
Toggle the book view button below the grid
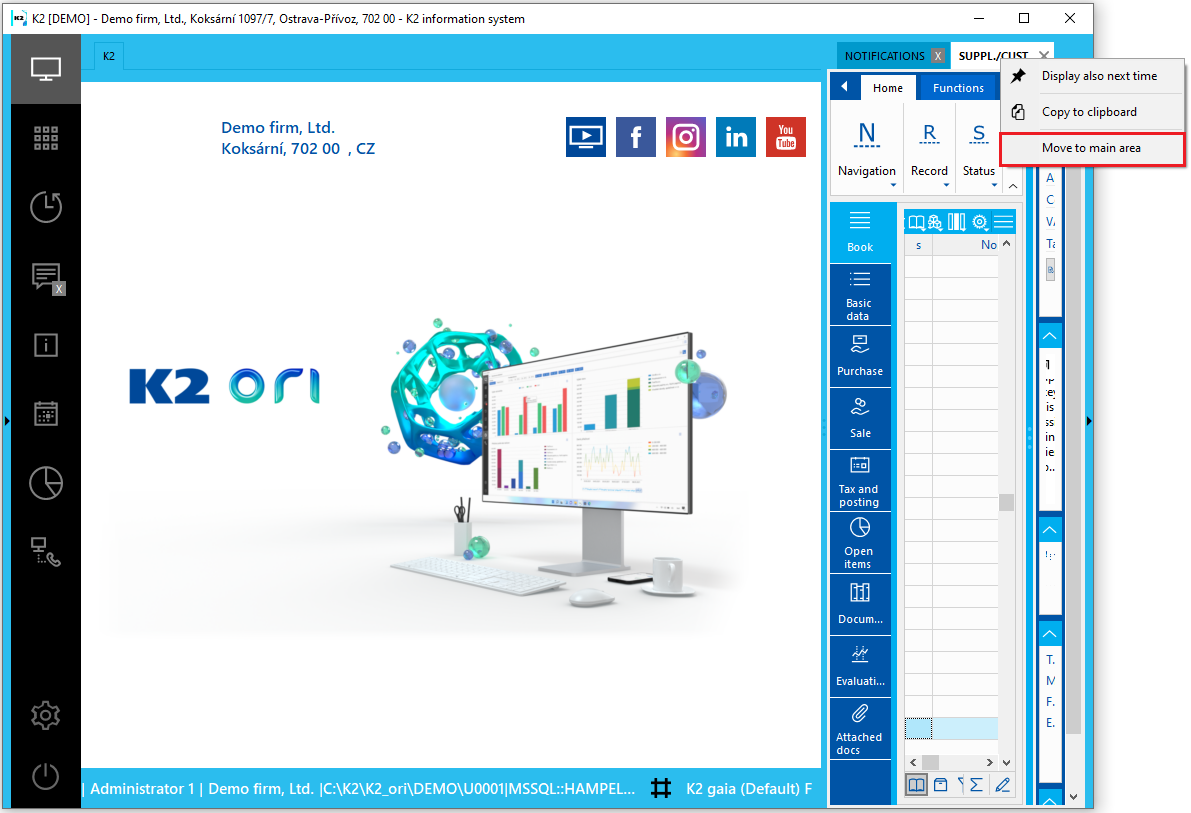click(x=917, y=785)
